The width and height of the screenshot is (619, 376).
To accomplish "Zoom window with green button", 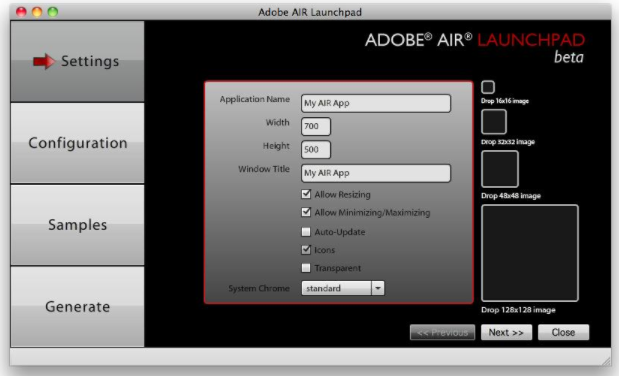I will pyautogui.click(x=53, y=12).
